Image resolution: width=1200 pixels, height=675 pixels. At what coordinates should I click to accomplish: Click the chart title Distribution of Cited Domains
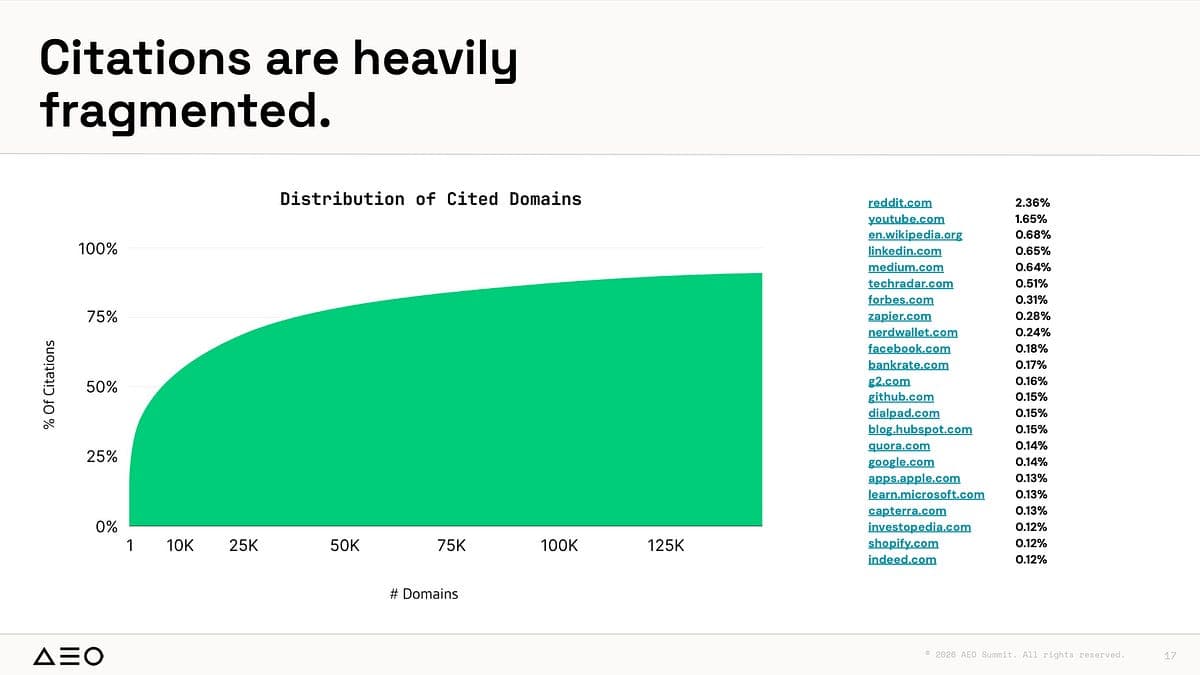click(x=430, y=199)
